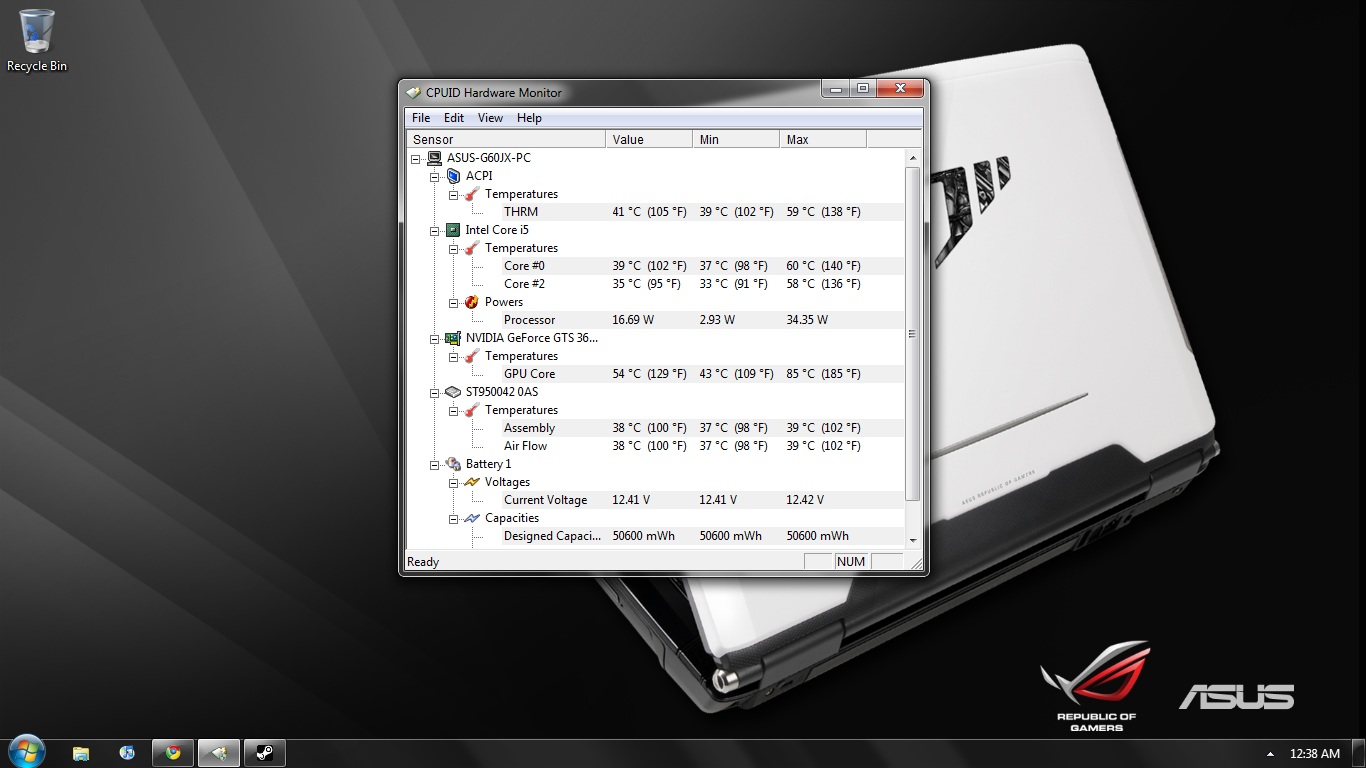Click the HWMonitor taskbar button

click(x=219, y=753)
